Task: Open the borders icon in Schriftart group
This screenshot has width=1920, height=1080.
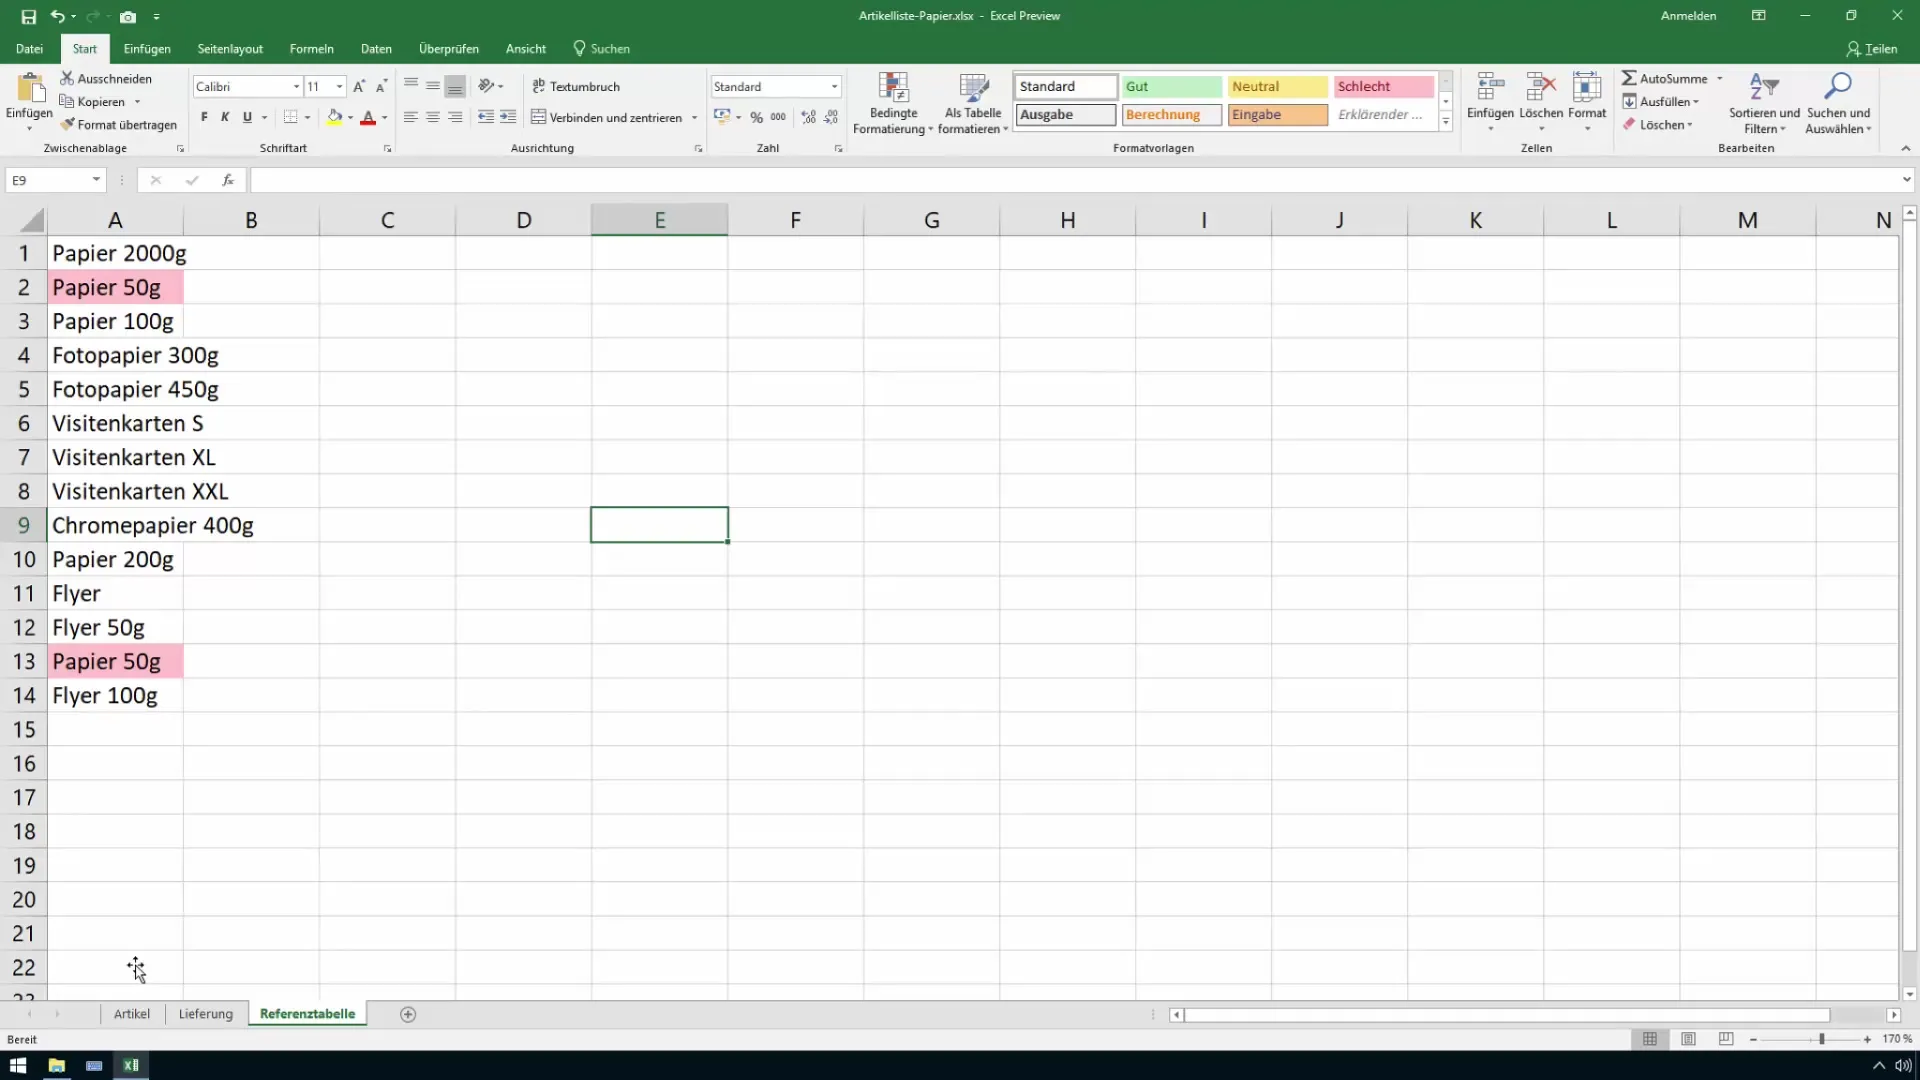Action: pyautogui.click(x=290, y=117)
